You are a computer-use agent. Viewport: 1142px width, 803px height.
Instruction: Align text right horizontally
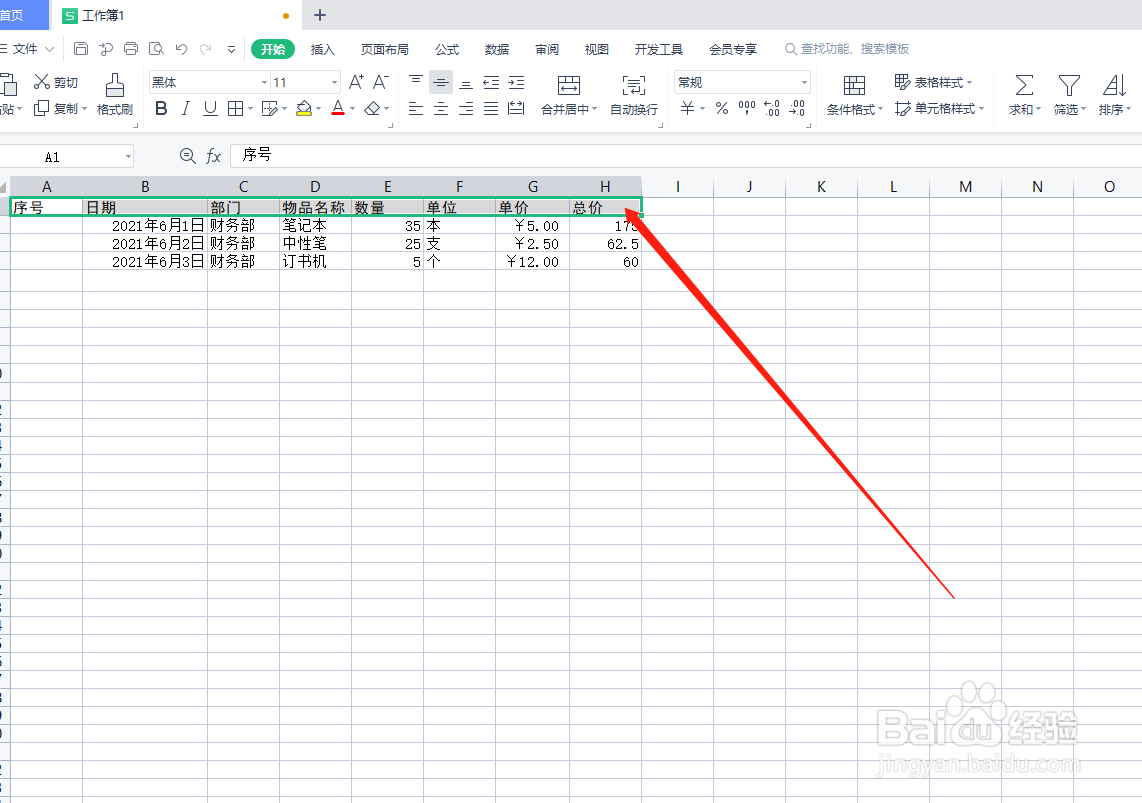(466, 108)
